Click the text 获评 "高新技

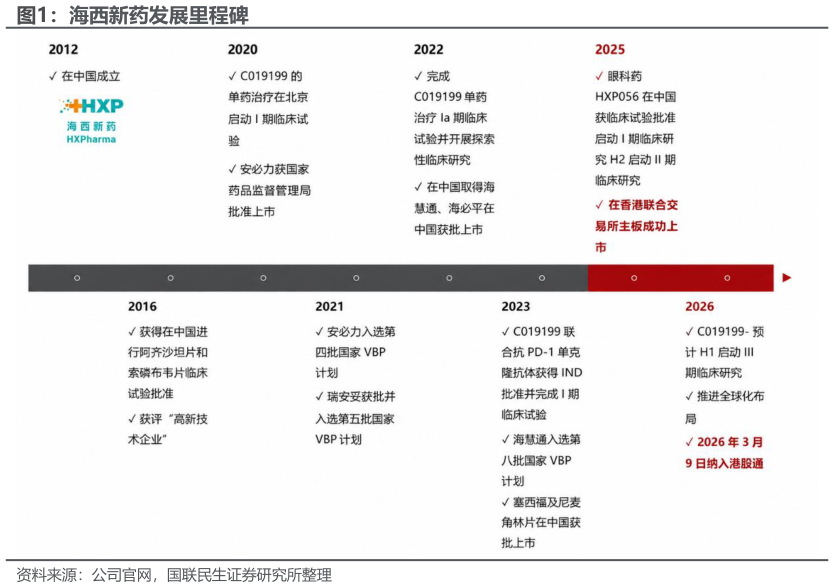(x=173, y=419)
